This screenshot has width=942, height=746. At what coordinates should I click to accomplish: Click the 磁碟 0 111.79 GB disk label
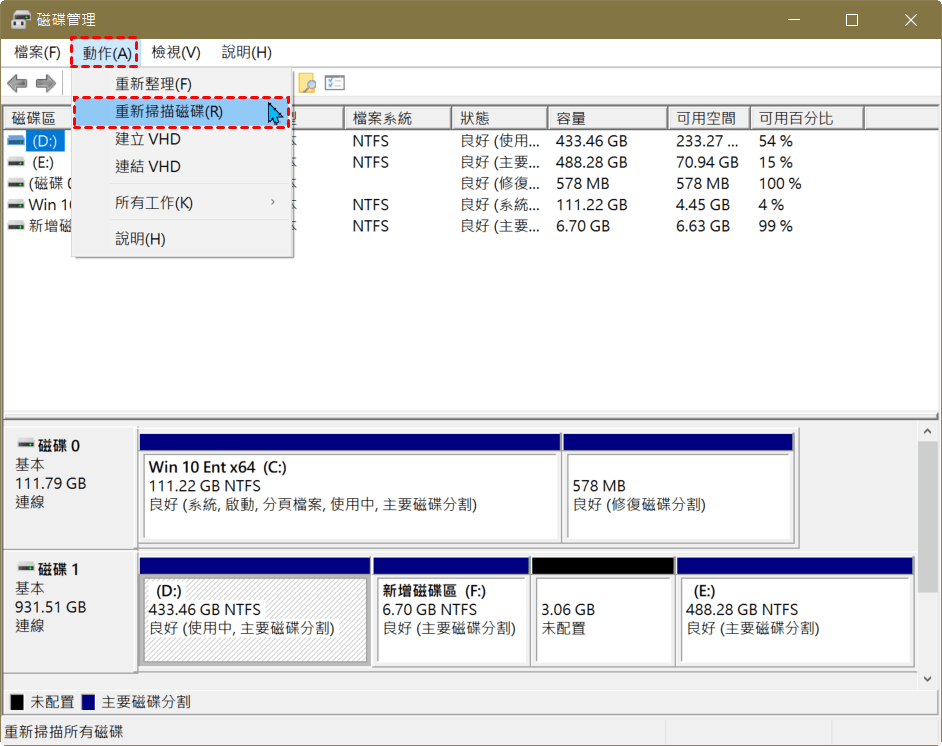[x=70, y=487]
